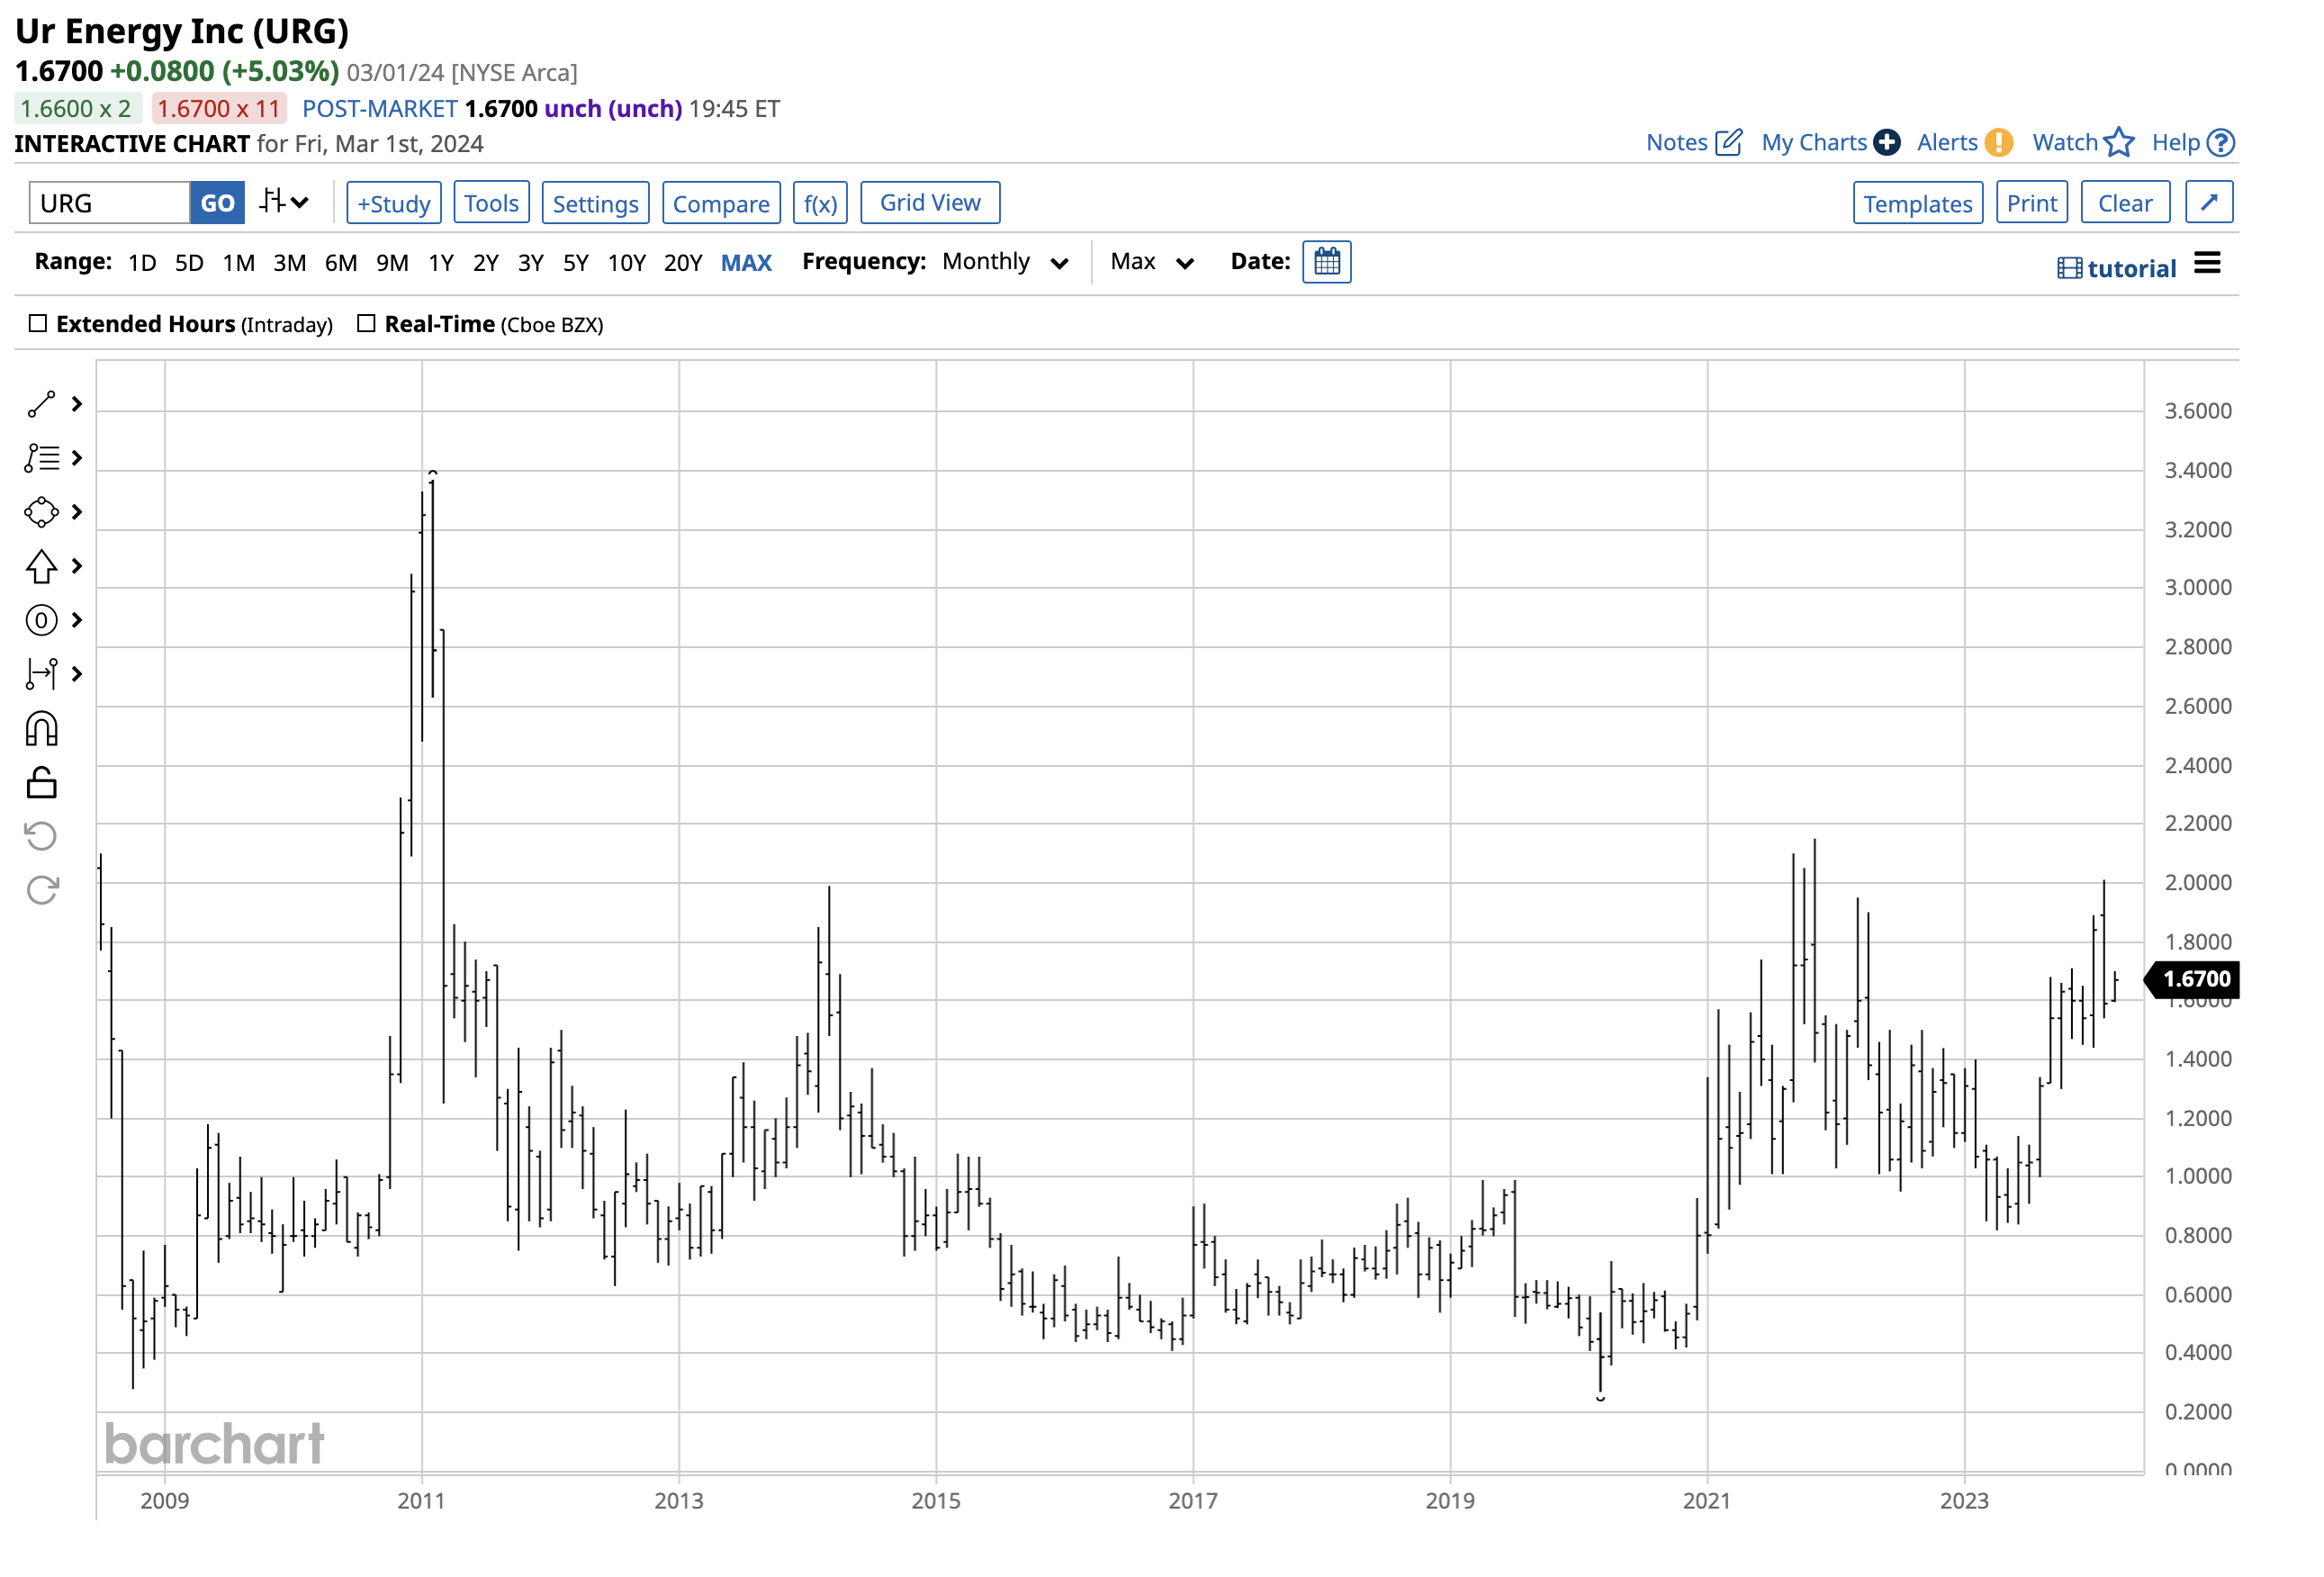Focus the URG symbol input field
Viewport: 2324px width, 1577px height.
tap(109, 203)
